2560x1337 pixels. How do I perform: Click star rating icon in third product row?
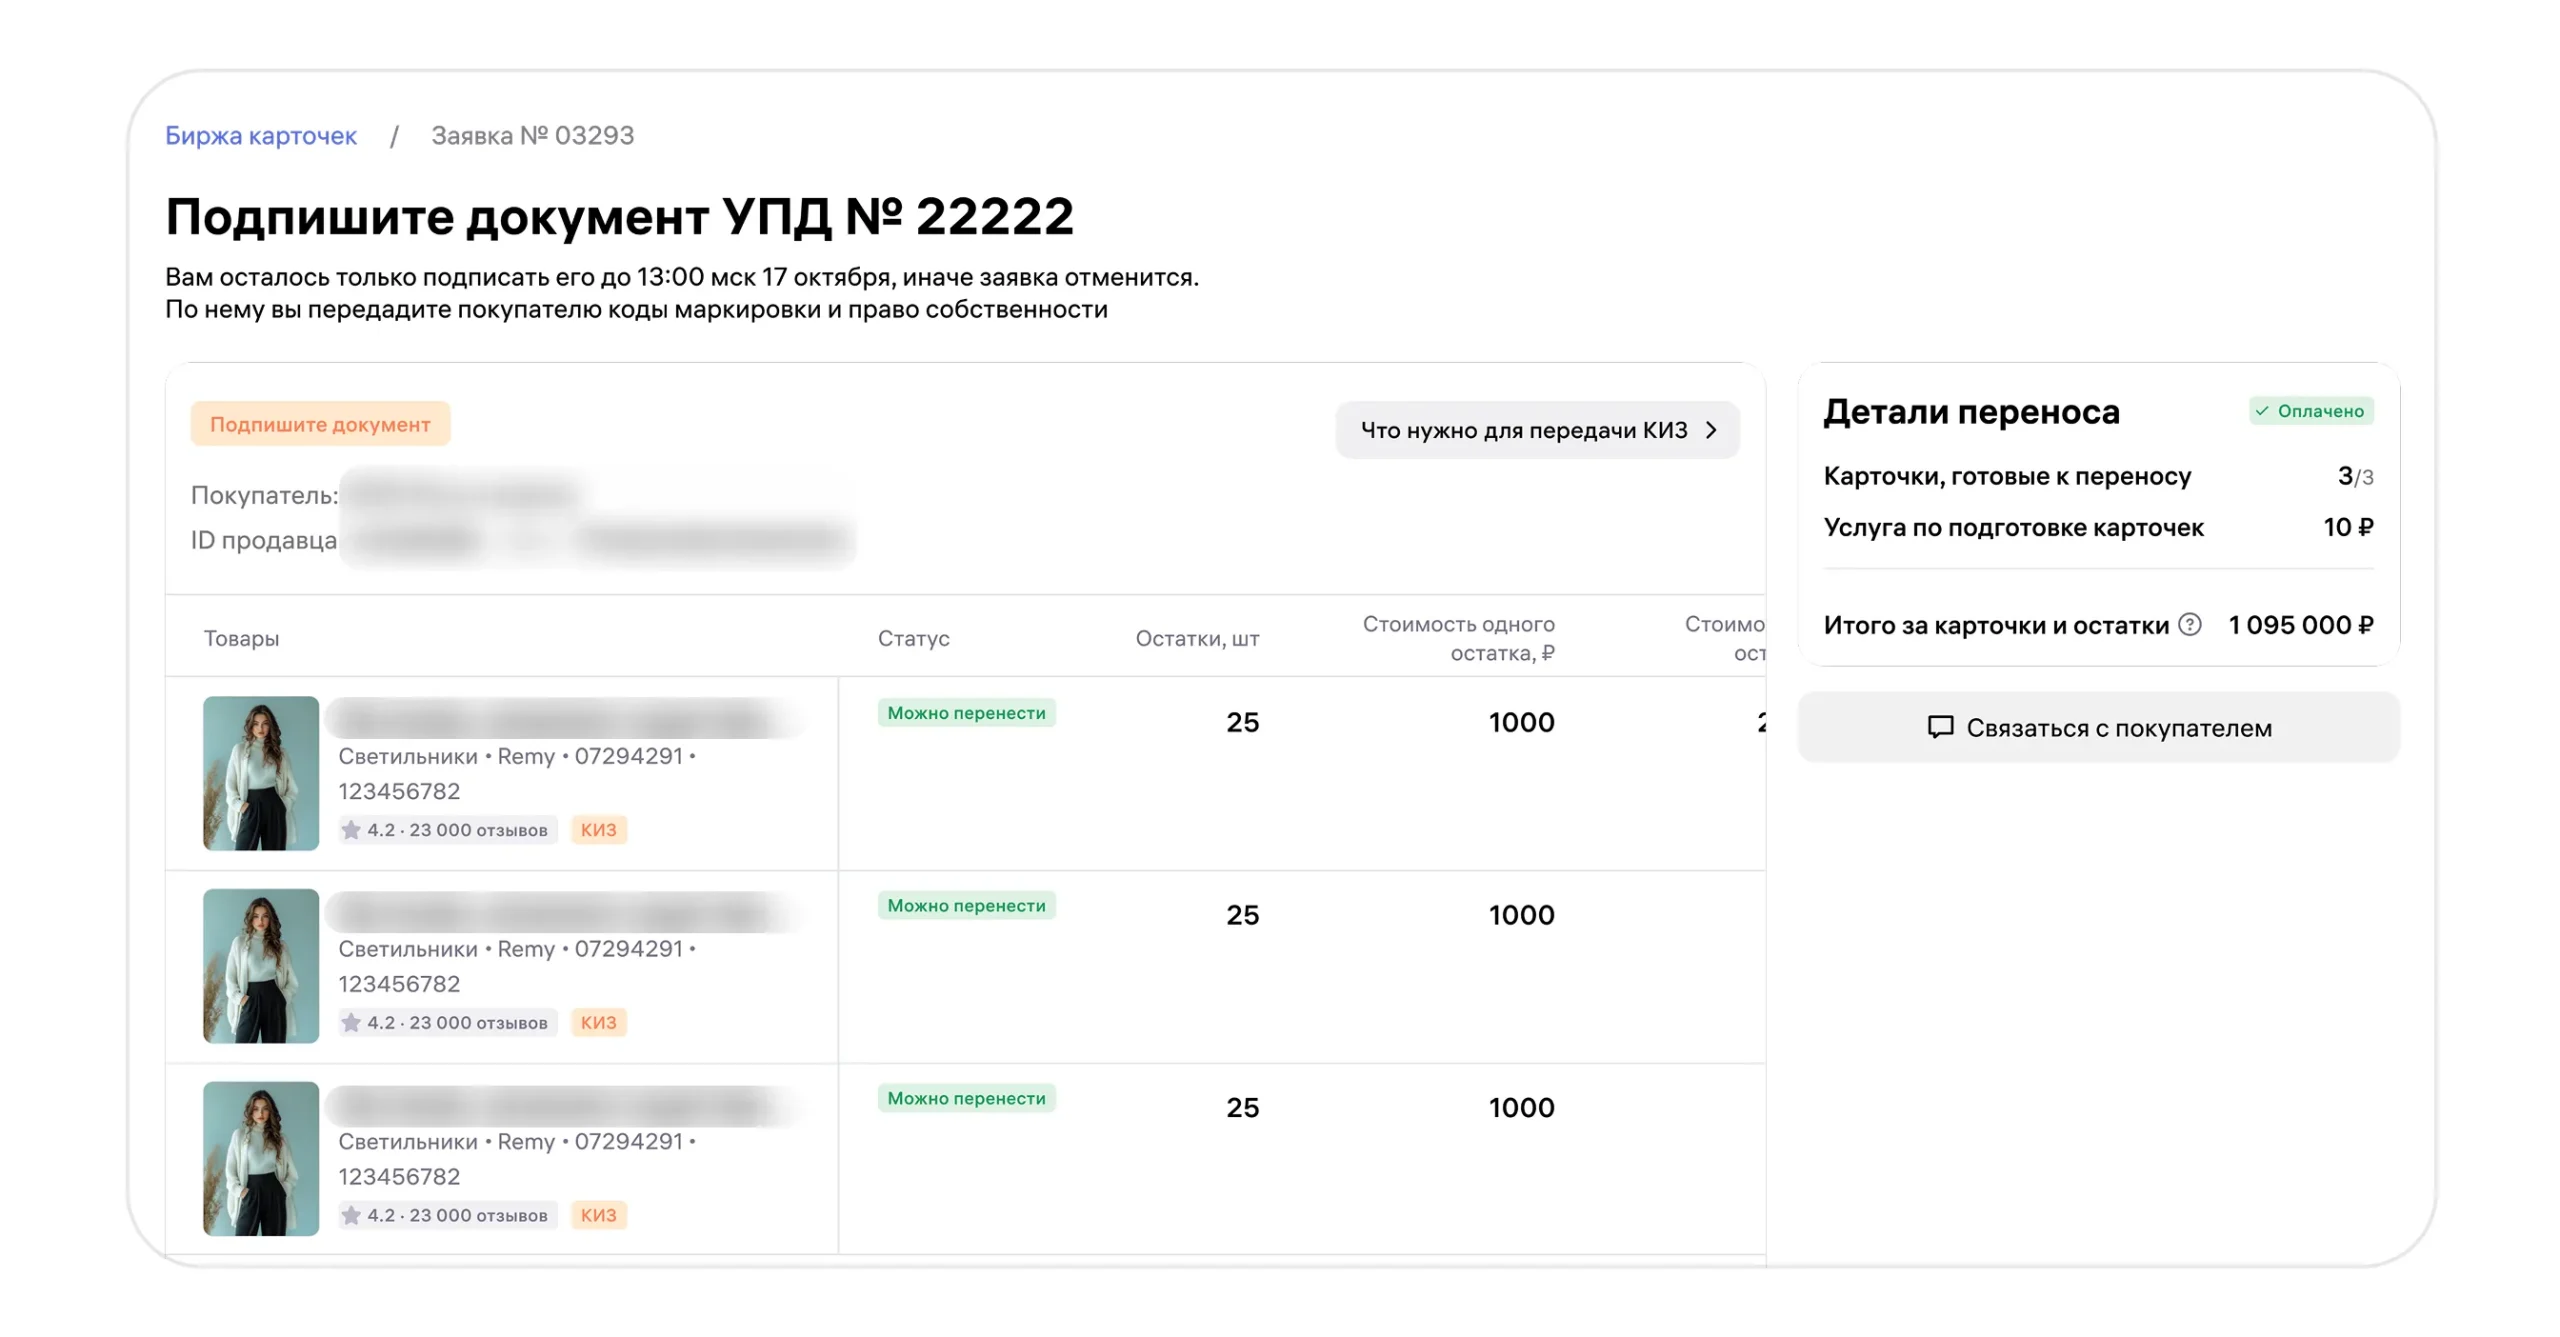[x=351, y=1215]
